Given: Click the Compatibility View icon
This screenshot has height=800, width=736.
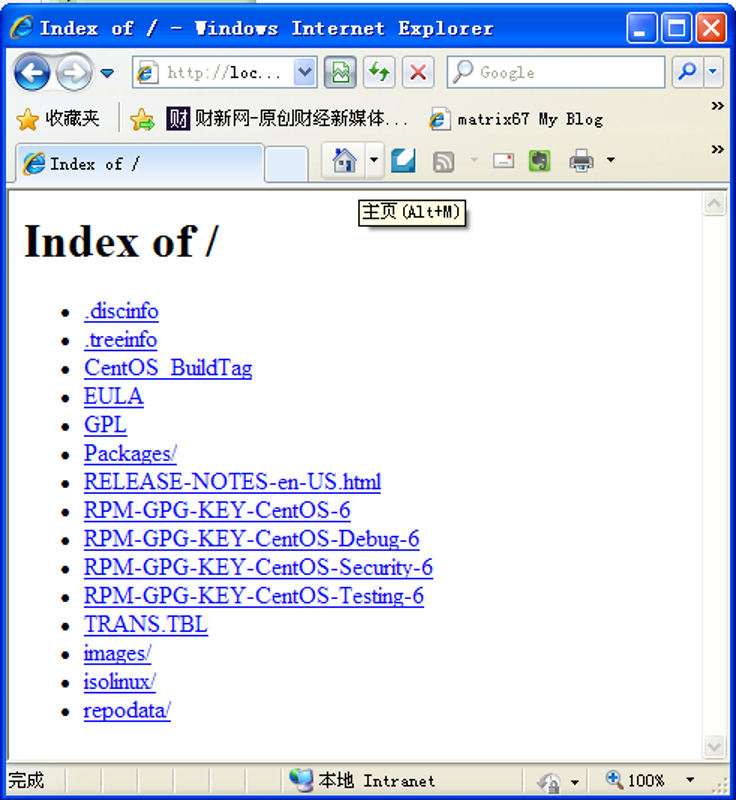Looking at the screenshot, I should 340,72.
